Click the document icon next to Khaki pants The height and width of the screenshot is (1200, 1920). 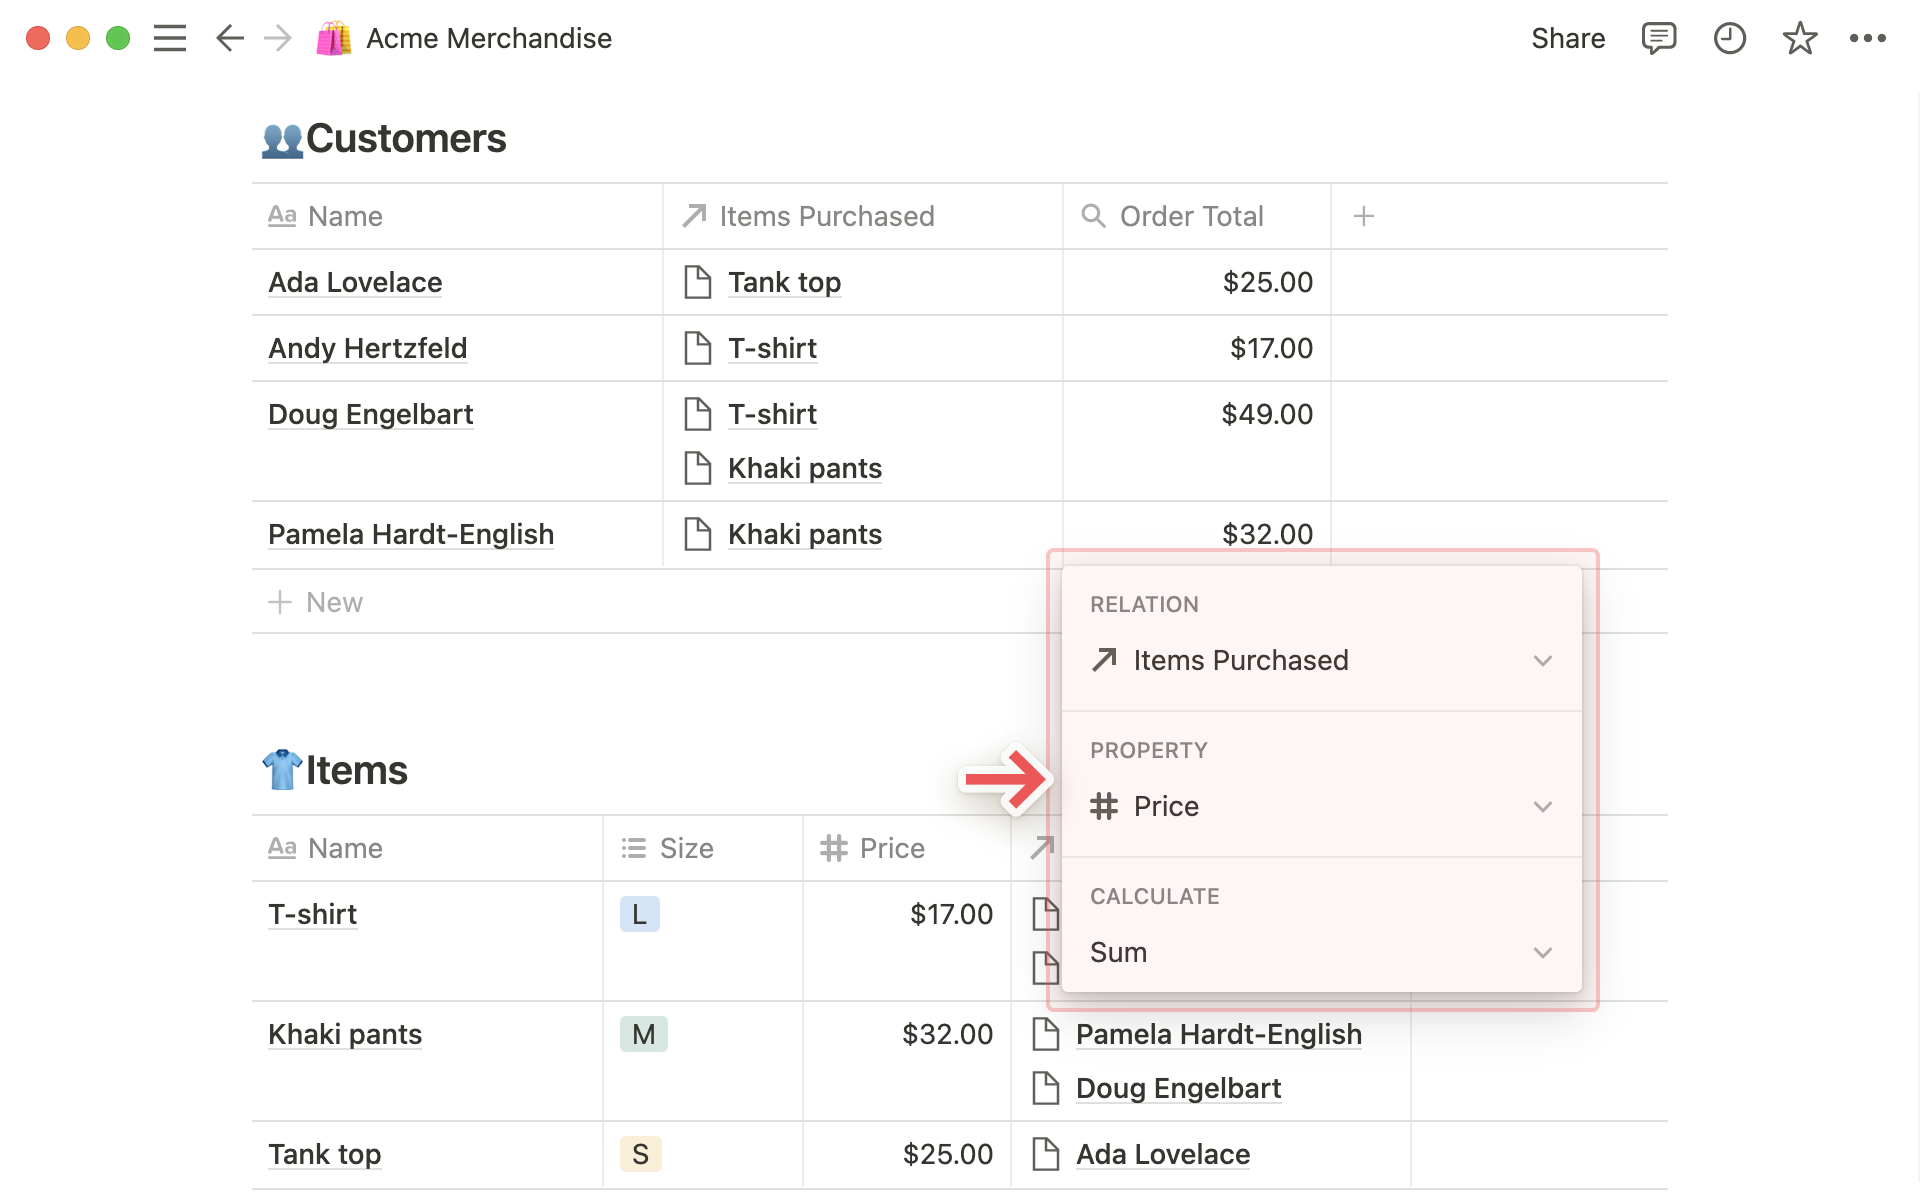coord(698,467)
